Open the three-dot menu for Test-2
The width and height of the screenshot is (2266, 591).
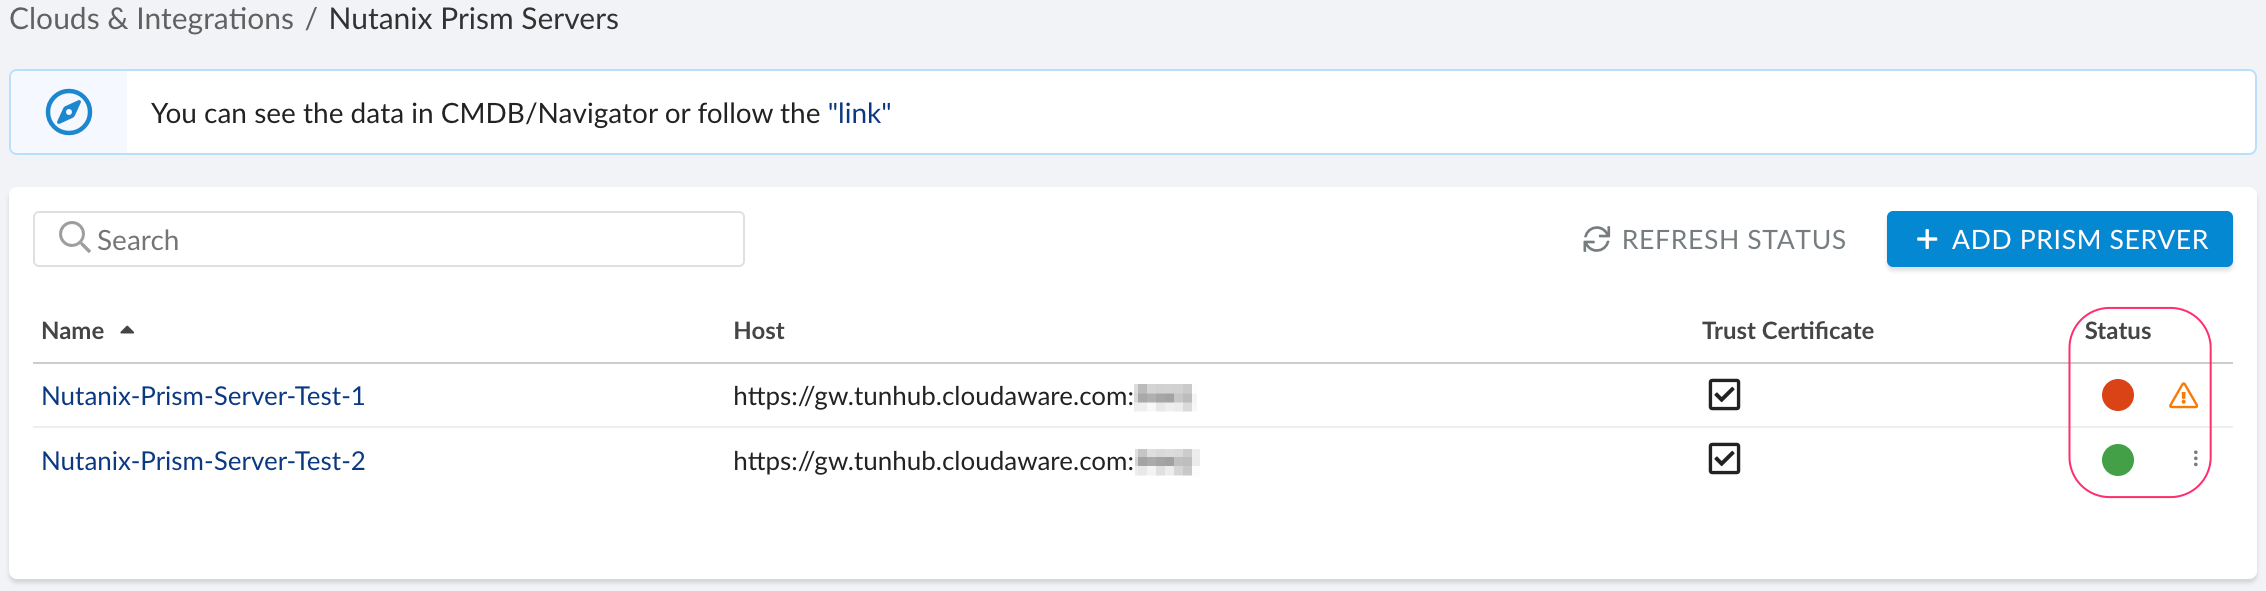(2195, 459)
